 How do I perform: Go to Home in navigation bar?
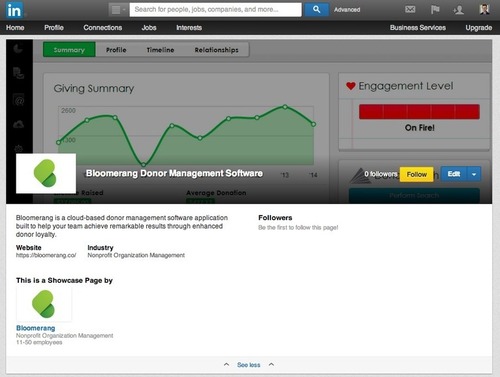[x=15, y=28]
